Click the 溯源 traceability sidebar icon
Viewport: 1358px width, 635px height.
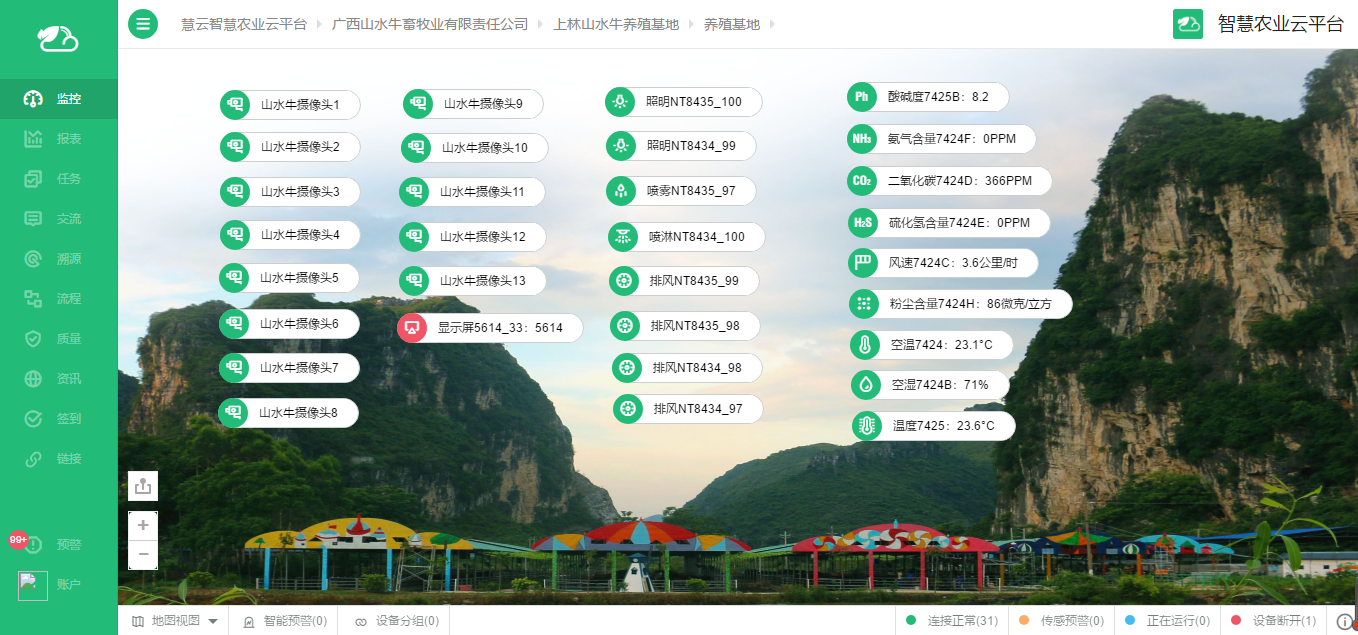coord(33,259)
